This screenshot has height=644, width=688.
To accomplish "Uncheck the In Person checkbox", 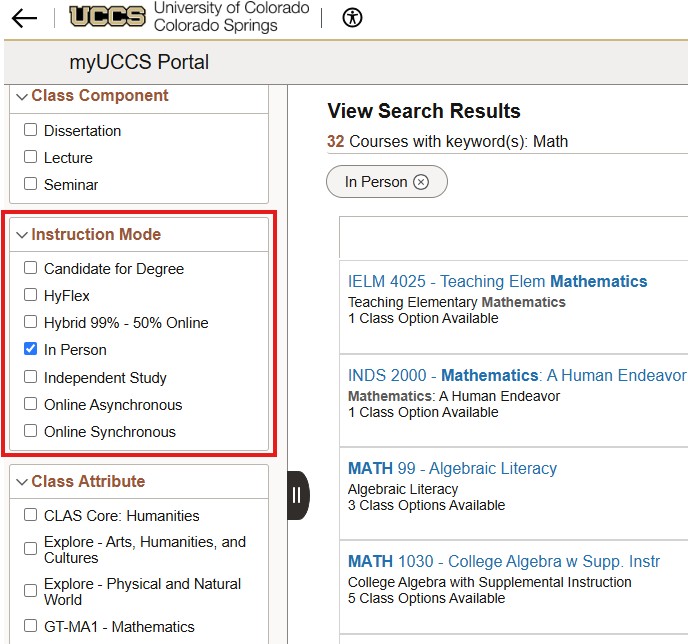I will [x=31, y=350].
